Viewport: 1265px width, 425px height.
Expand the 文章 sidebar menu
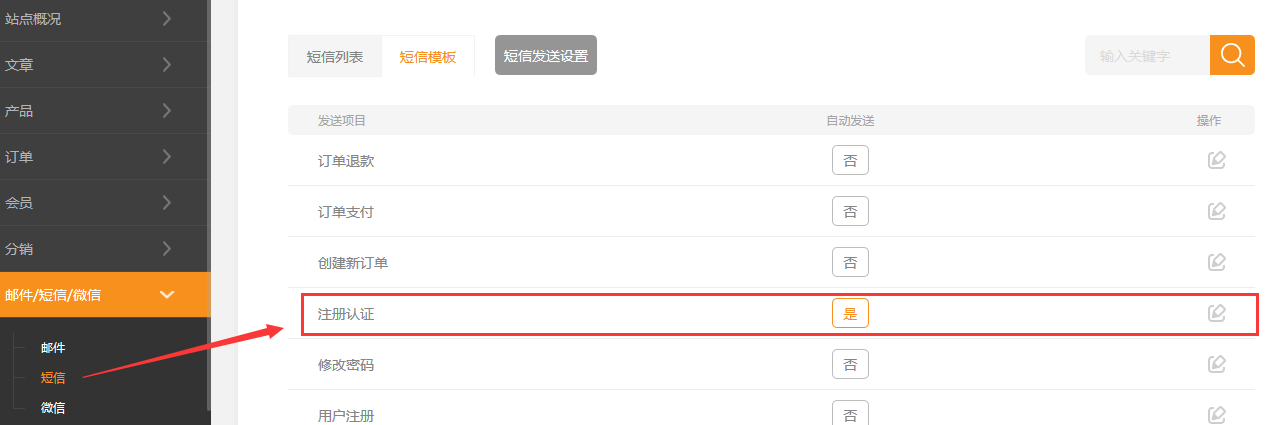pyautogui.click(x=105, y=65)
